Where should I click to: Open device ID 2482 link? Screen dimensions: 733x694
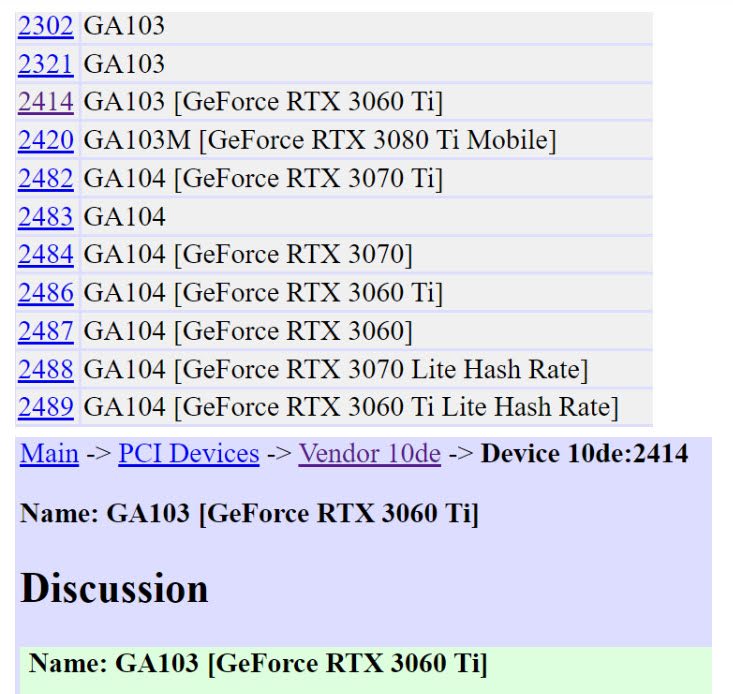46,179
